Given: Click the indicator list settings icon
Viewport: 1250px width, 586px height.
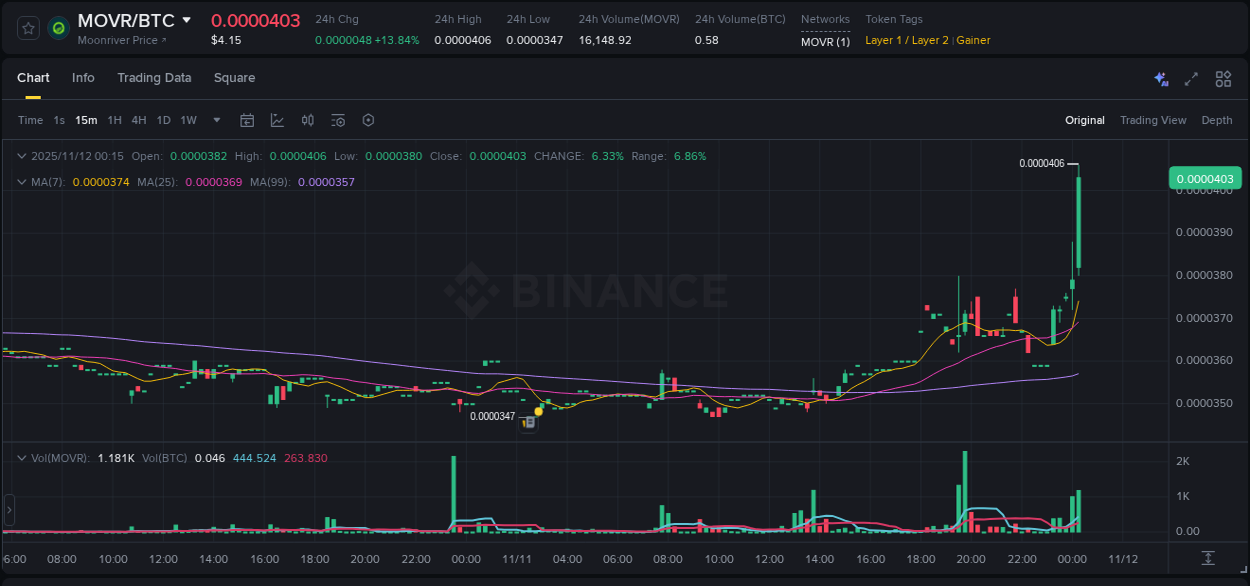Looking at the screenshot, I should point(337,120).
